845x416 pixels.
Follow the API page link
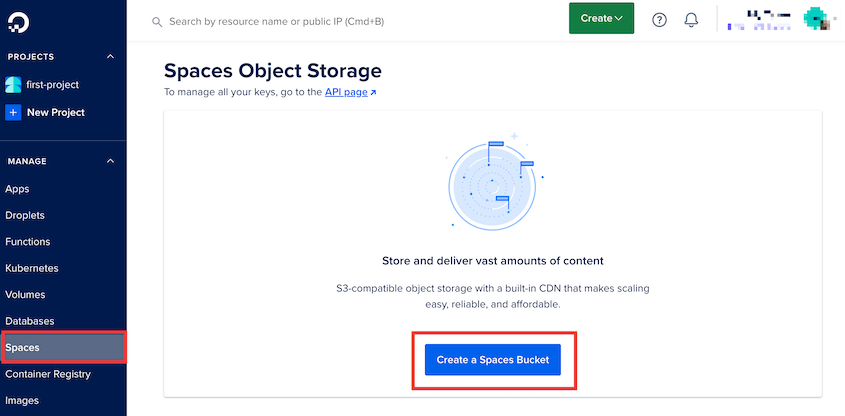[x=346, y=92]
